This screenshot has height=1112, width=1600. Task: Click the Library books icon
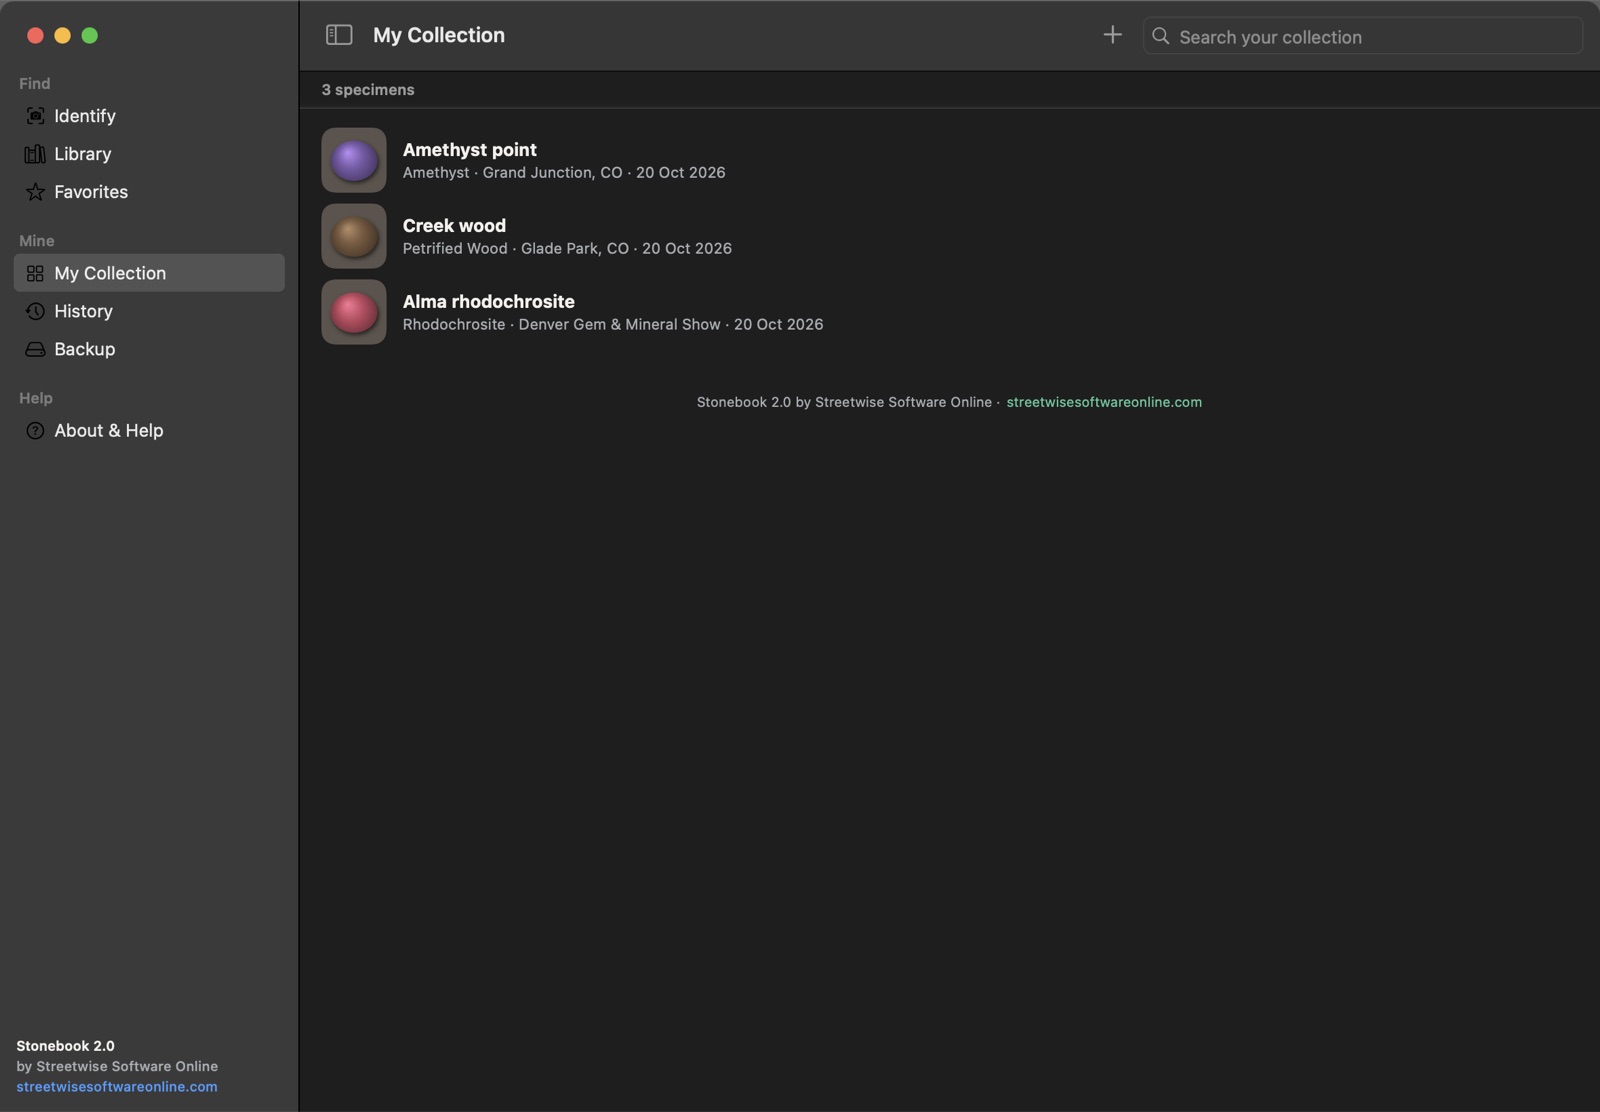(x=35, y=154)
